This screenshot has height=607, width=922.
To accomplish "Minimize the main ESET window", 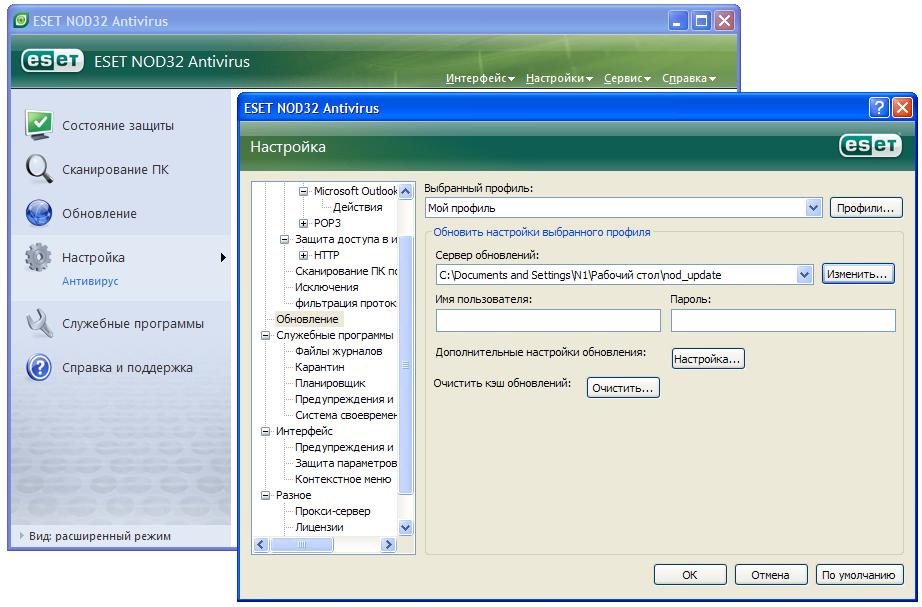I will [677, 21].
